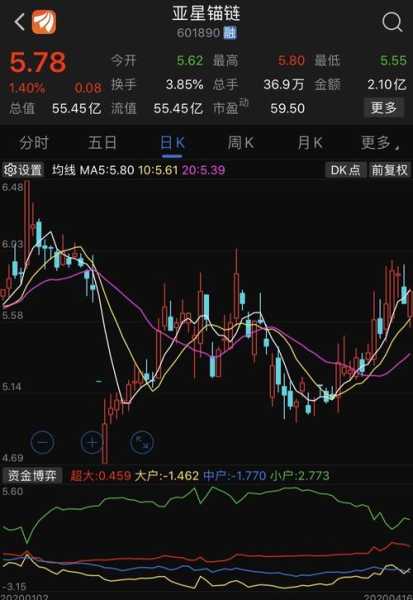Zoom out chart with minus icon
This screenshot has width=413, height=600.
point(42,442)
